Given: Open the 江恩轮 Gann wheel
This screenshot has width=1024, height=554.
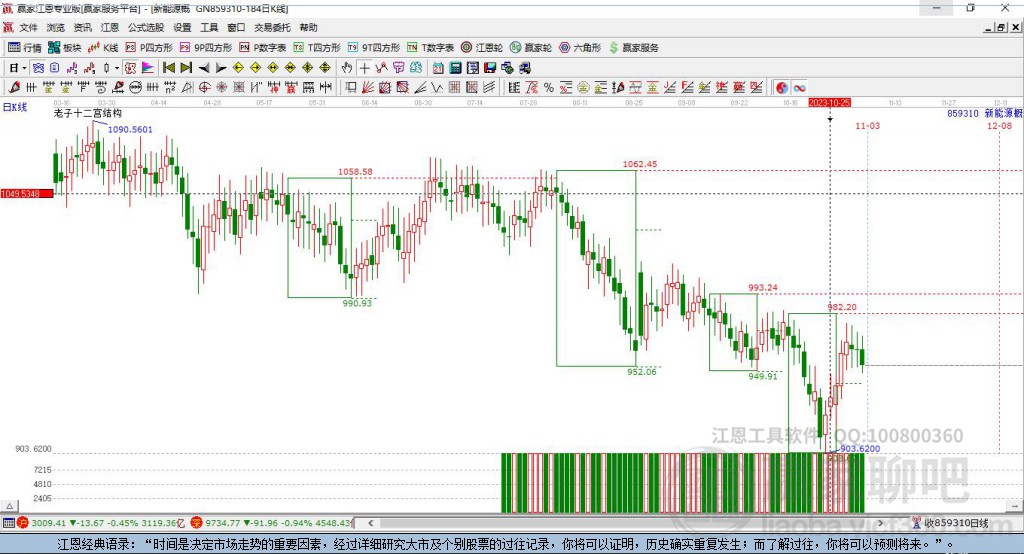Looking at the screenshot, I should (x=482, y=48).
